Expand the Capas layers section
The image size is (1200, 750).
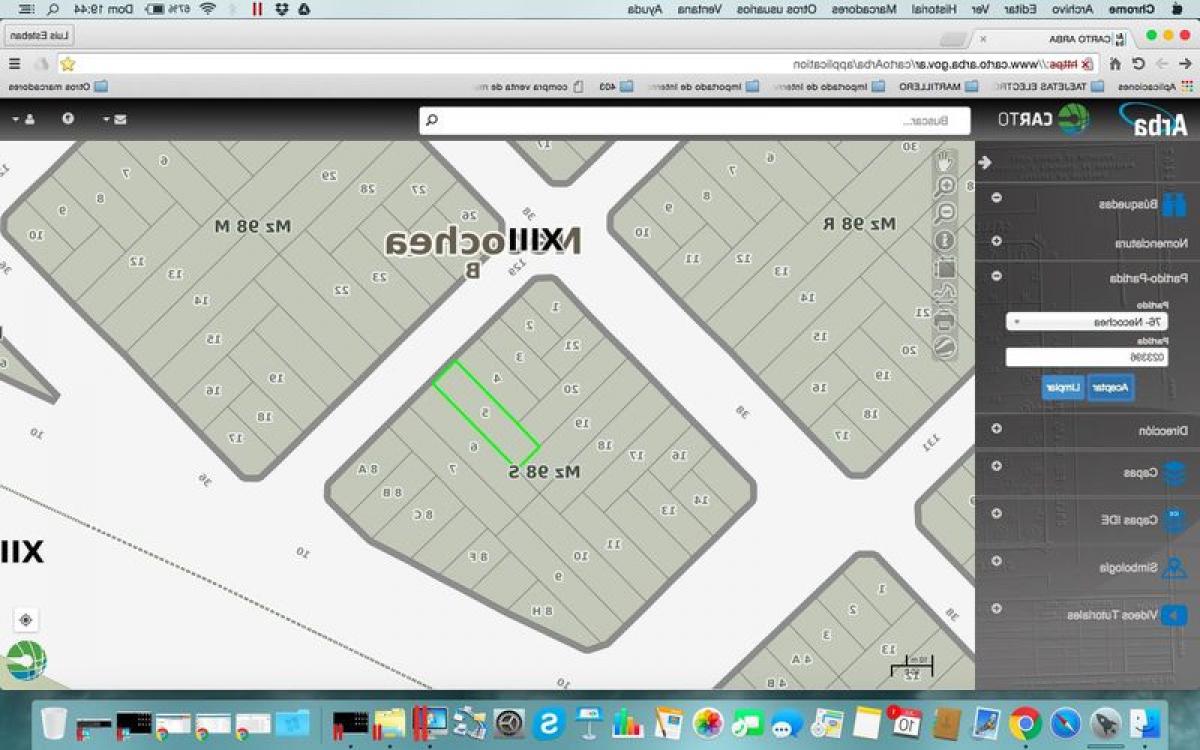(996, 466)
